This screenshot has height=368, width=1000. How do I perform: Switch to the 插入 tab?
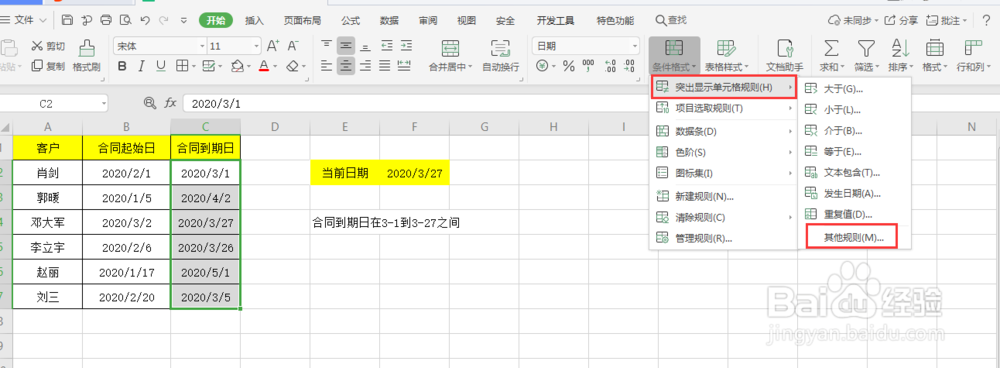pos(254,20)
